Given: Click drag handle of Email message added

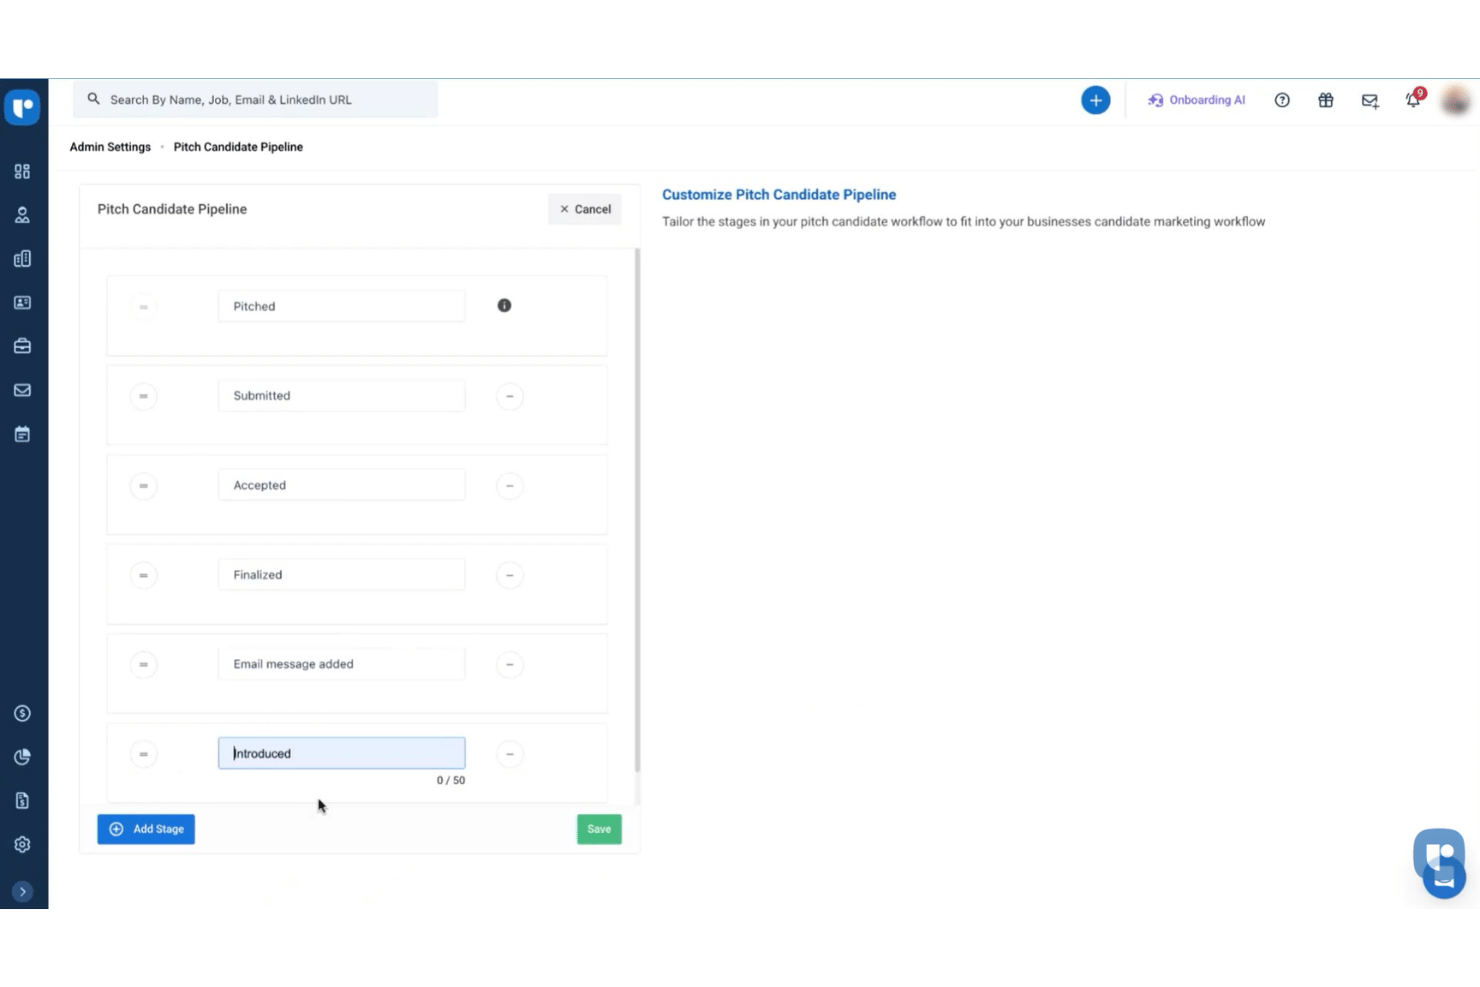Looking at the screenshot, I should point(143,664).
